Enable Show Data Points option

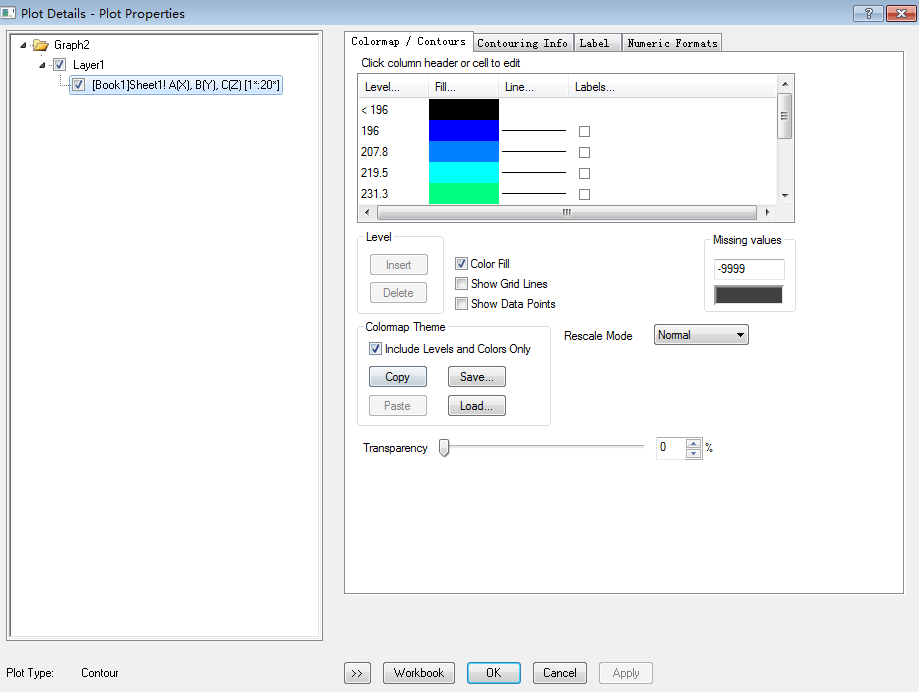click(x=461, y=304)
